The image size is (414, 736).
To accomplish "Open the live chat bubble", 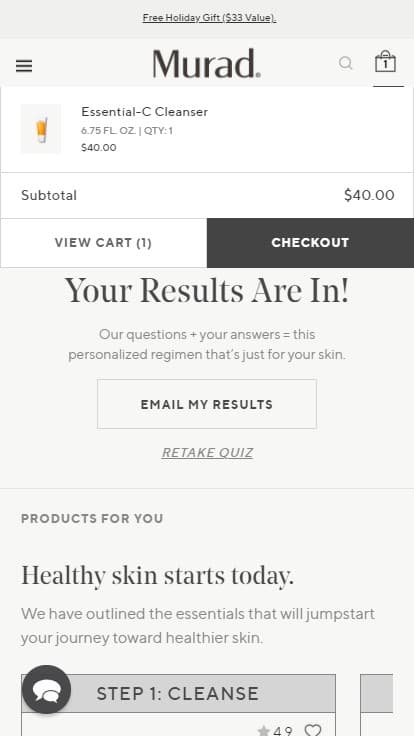I will 46,690.
